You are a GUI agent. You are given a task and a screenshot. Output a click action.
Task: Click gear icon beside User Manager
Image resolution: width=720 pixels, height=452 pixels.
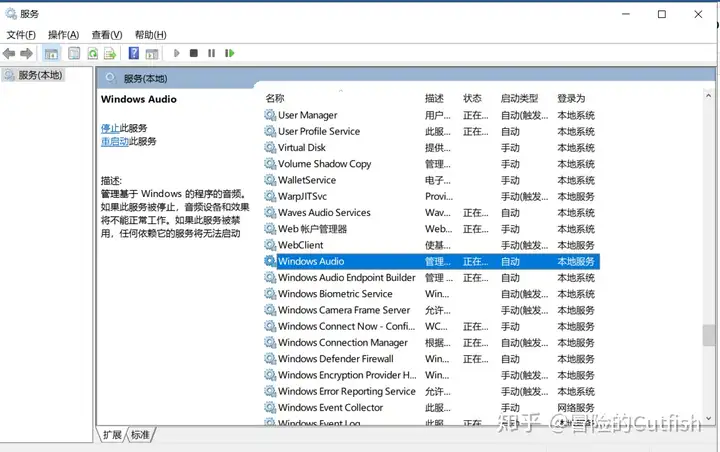(270, 115)
